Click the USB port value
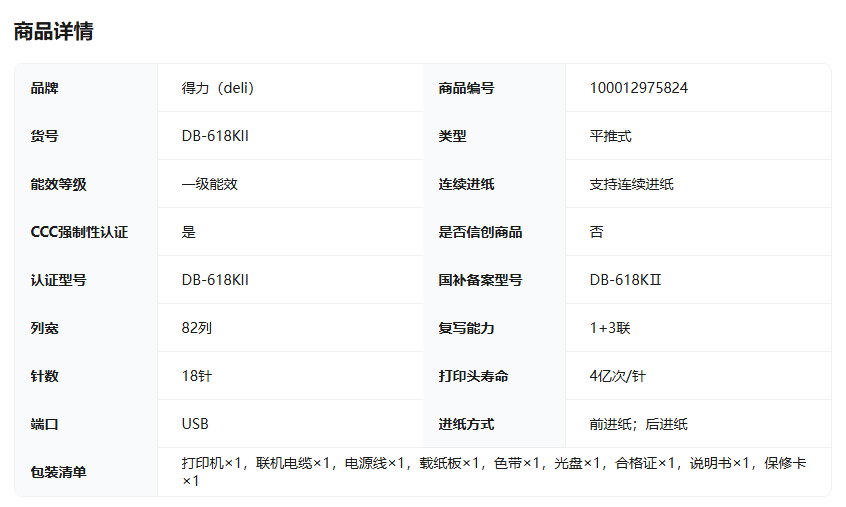The image size is (846, 507). tap(195, 424)
